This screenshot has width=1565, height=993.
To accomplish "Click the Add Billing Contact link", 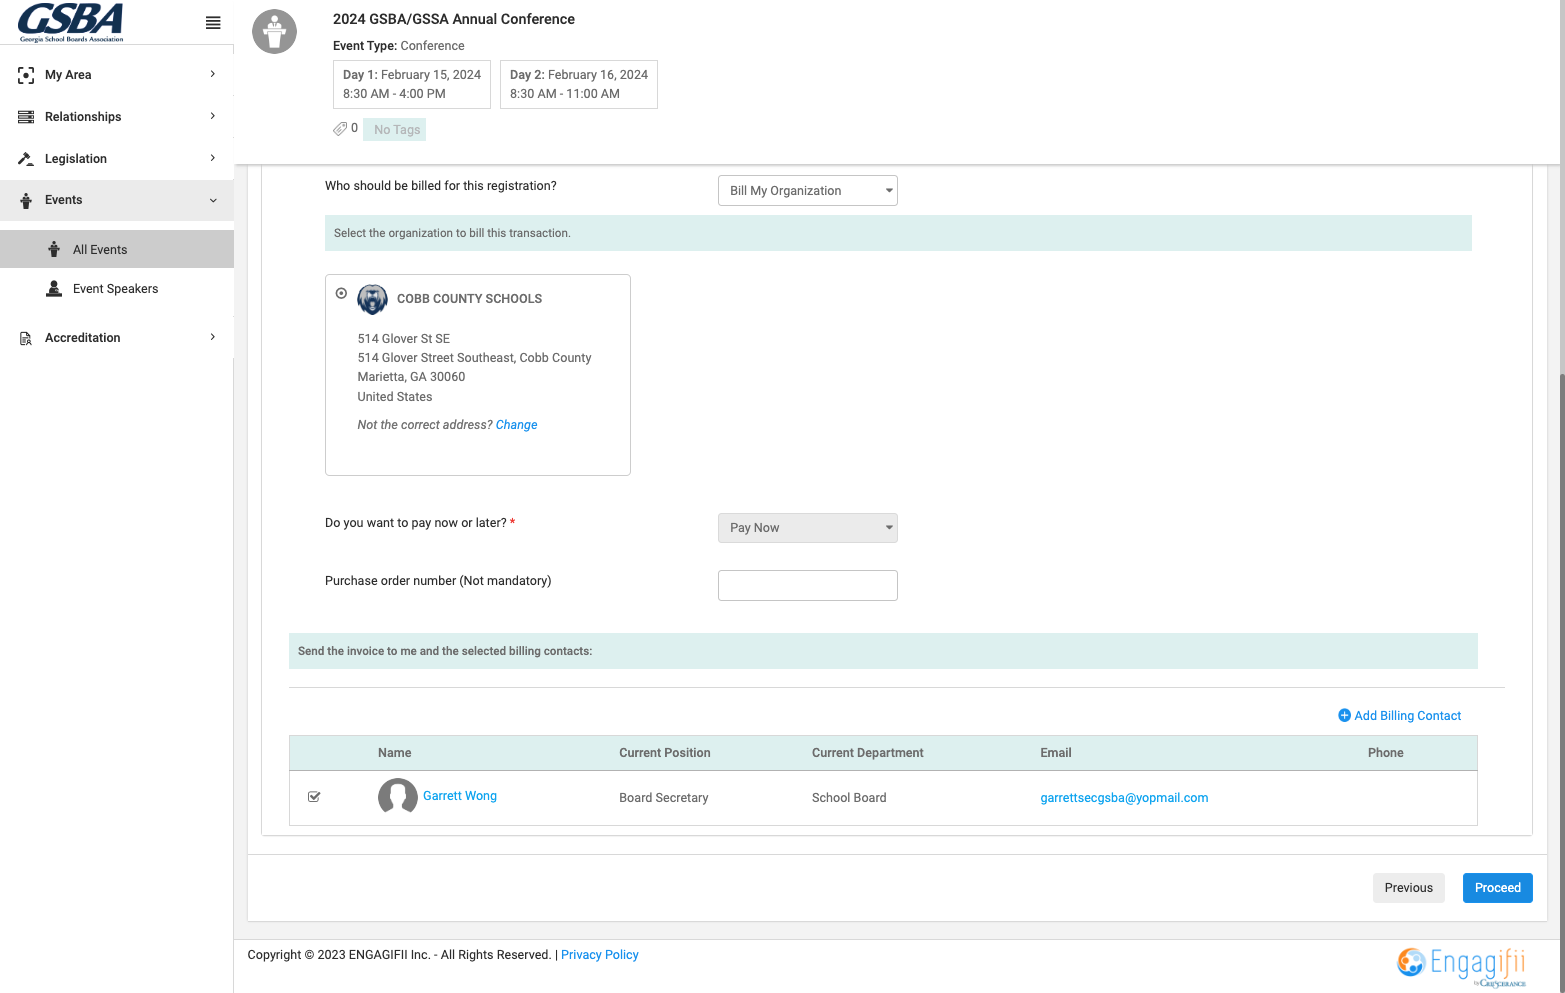I will click(1407, 716).
